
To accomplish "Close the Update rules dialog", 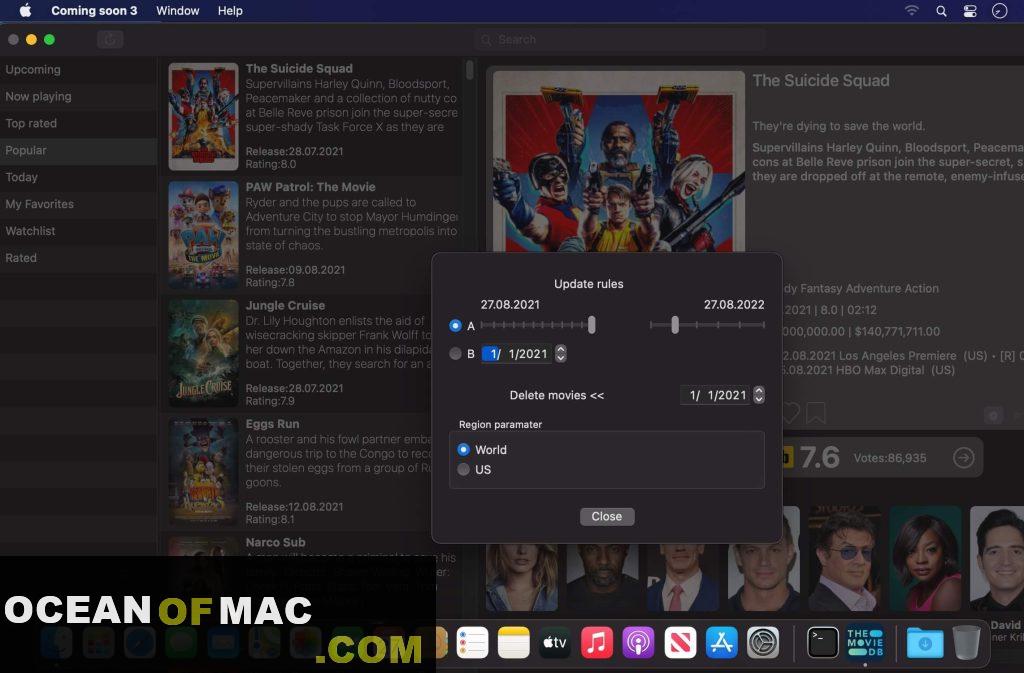I will pos(607,516).
